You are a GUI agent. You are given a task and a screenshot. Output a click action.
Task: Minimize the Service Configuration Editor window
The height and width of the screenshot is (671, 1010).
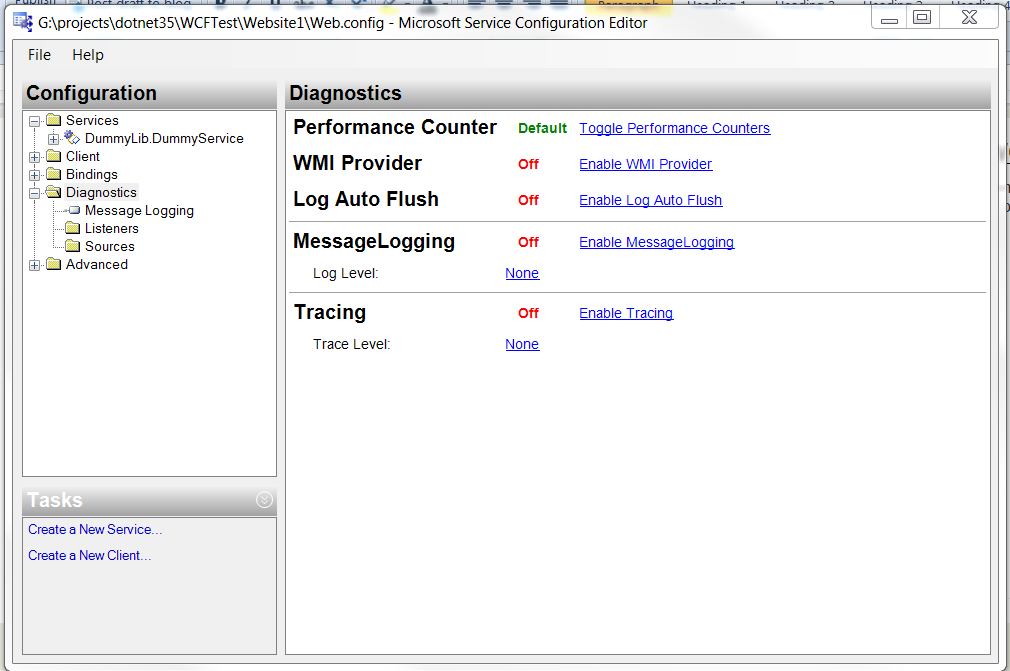pyautogui.click(x=889, y=18)
